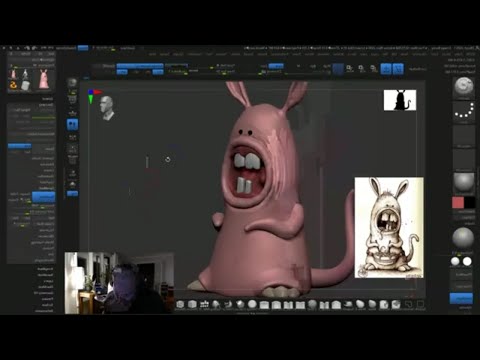This screenshot has height=360, width=480.
Task: Click the large gray sphere below the color swatches
Action: 463,238
